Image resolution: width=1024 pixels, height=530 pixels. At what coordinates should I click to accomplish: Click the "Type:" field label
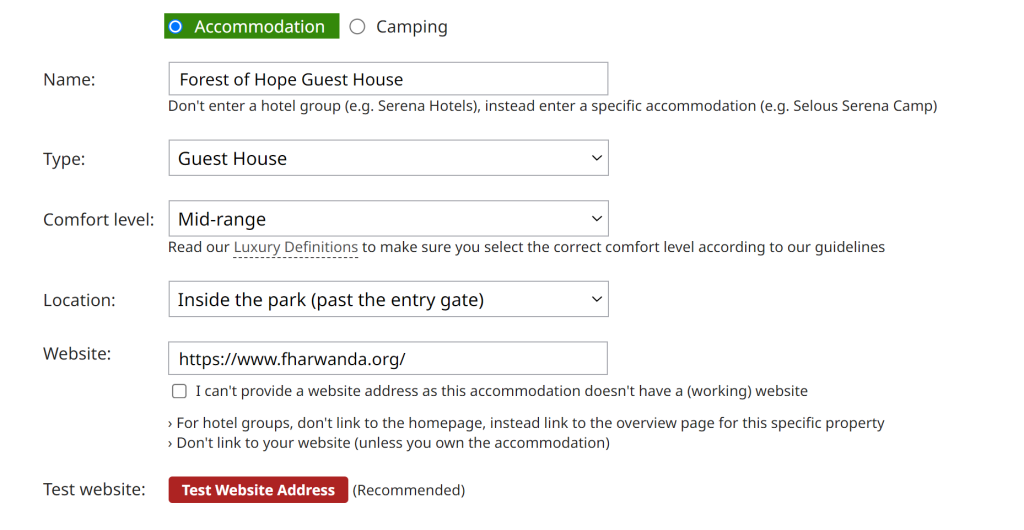click(x=64, y=159)
